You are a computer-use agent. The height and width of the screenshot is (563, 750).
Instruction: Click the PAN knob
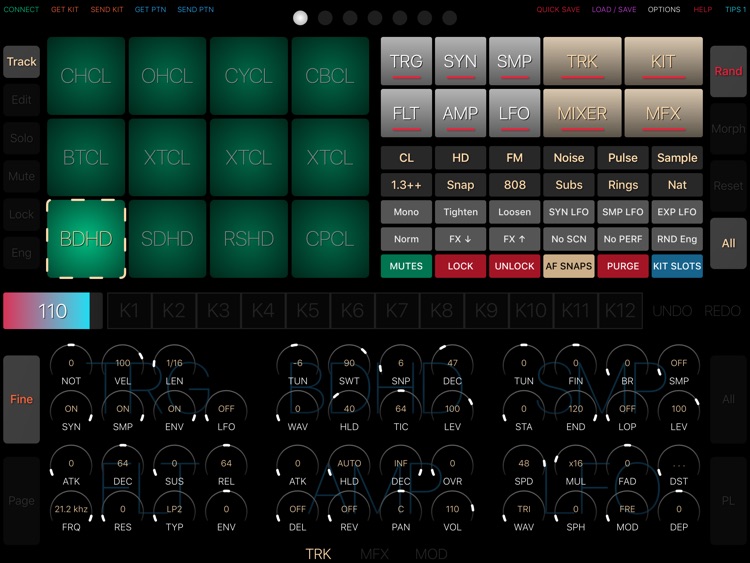click(x=401, y=511)
